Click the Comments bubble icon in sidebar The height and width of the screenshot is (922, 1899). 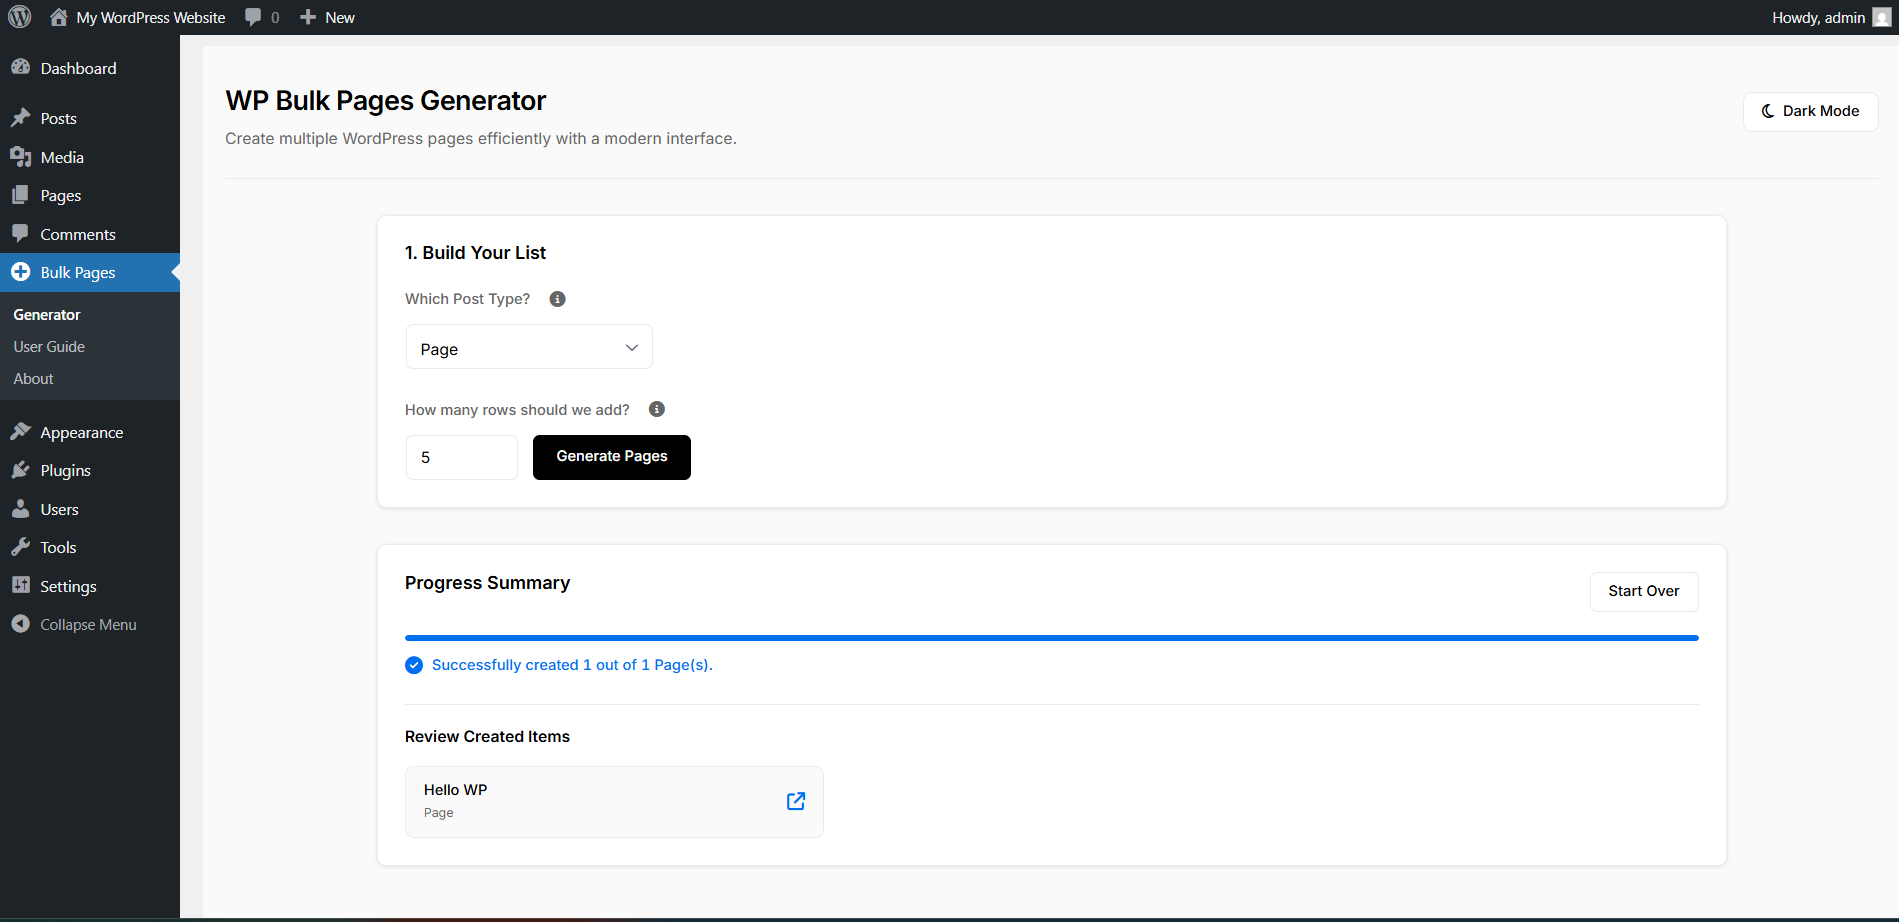pos(21,234)
